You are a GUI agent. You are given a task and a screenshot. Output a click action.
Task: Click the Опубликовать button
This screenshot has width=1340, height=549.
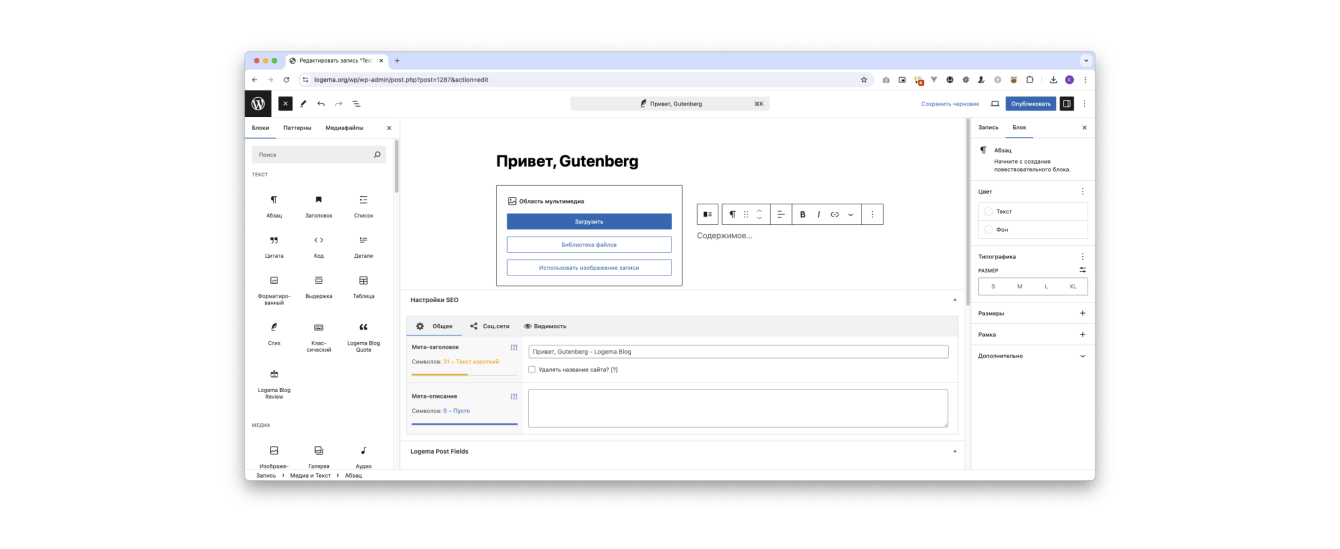point(1031,103)
